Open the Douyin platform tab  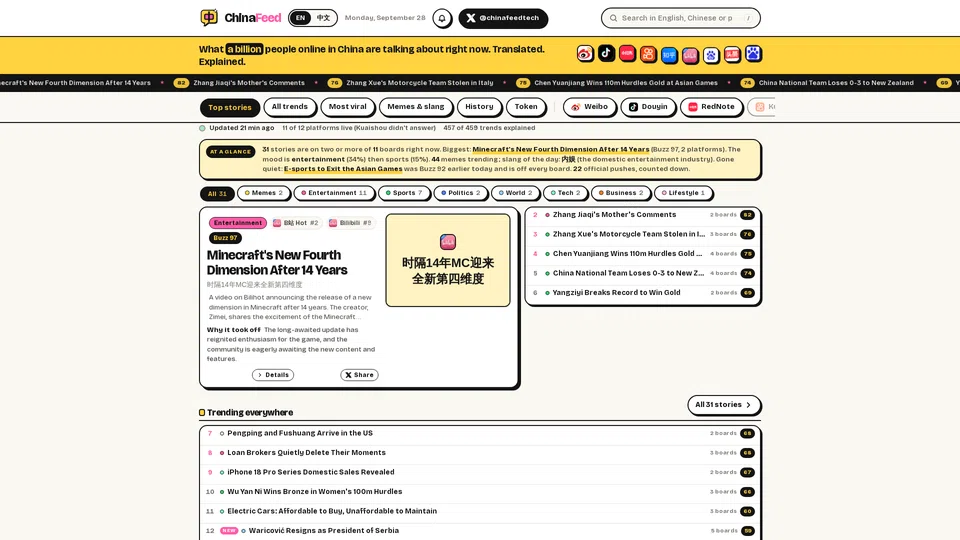tap(648, 107)
